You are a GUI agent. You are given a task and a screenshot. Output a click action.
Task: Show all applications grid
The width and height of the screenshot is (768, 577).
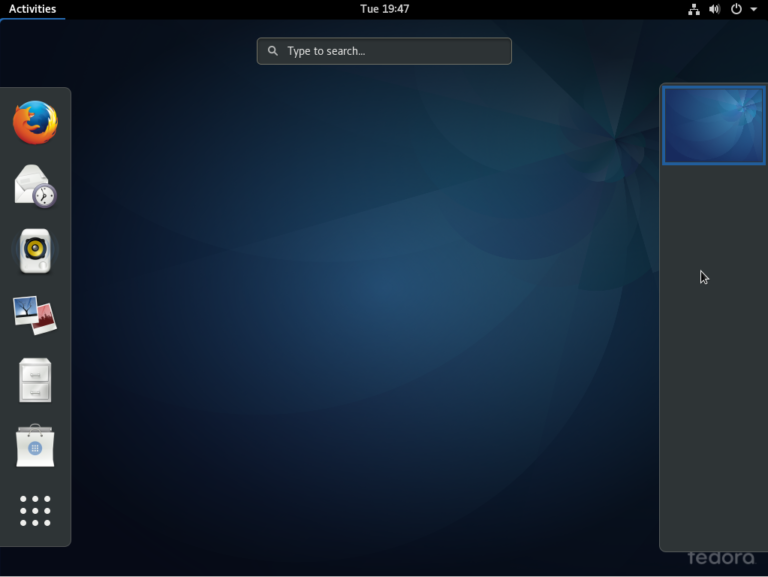pos(35,511)
